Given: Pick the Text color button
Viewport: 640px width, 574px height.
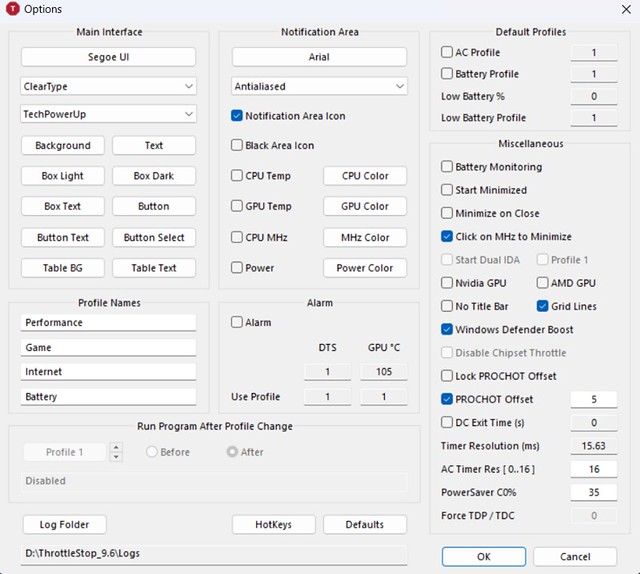Looking at the screenshot, I should click(x=154, y=145).
